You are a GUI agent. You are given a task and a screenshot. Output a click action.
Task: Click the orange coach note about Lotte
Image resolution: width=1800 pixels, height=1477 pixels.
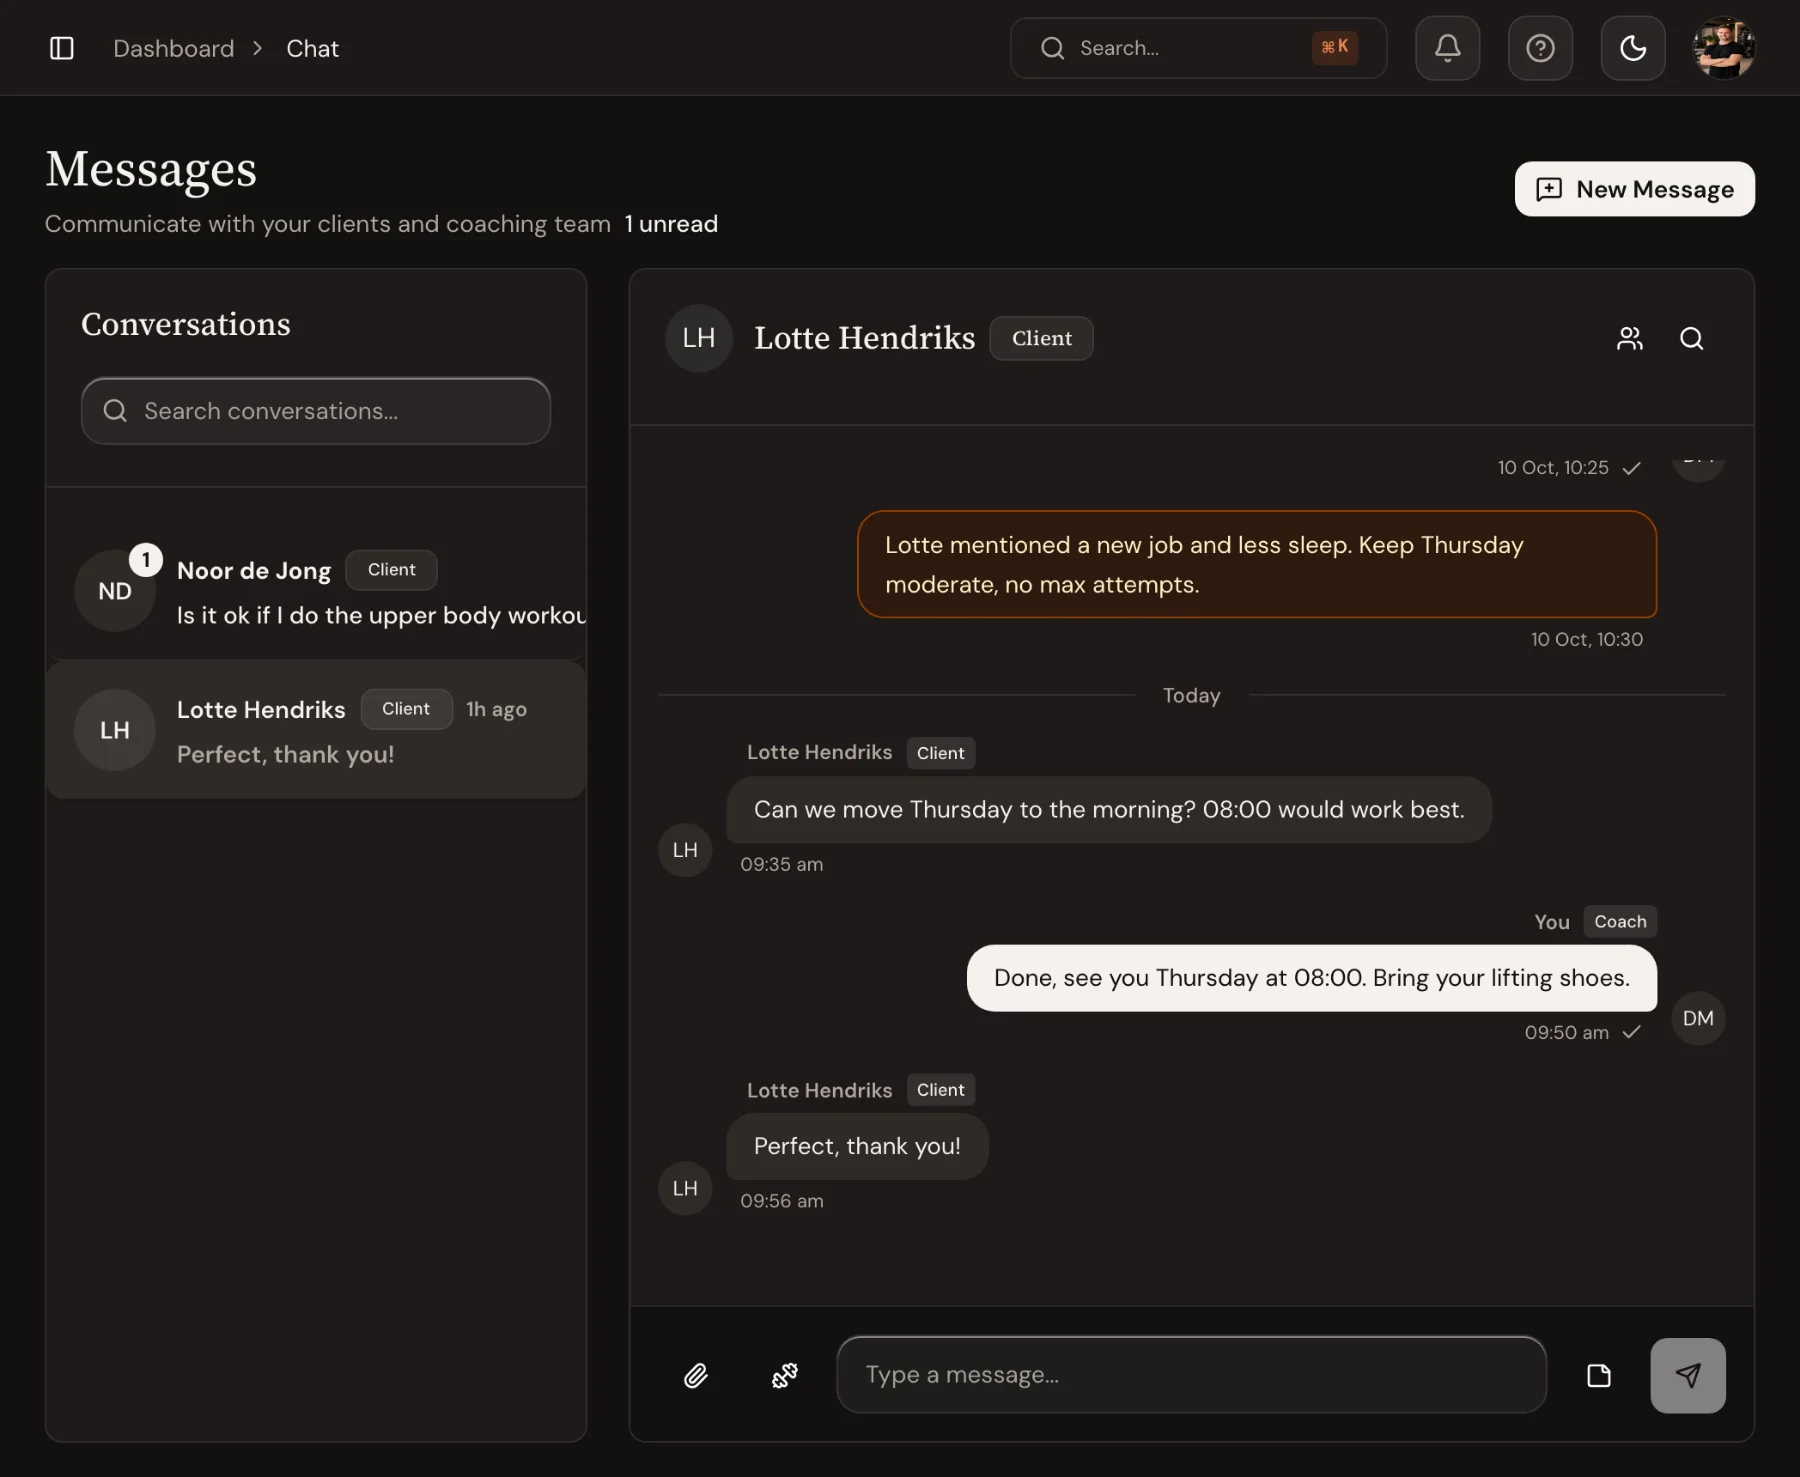1257,564
